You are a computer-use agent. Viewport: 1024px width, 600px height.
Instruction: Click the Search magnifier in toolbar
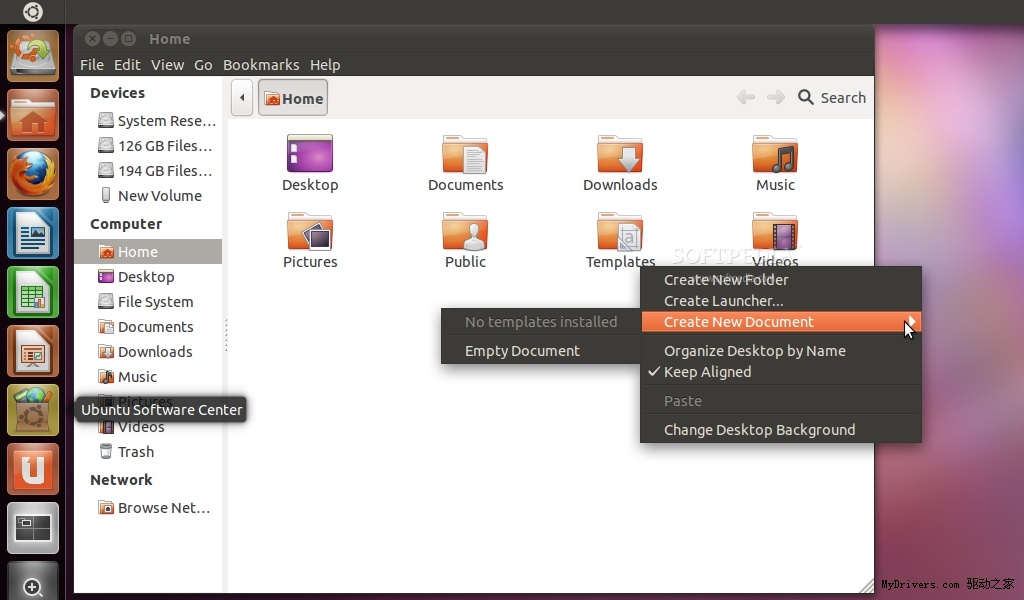806,97
